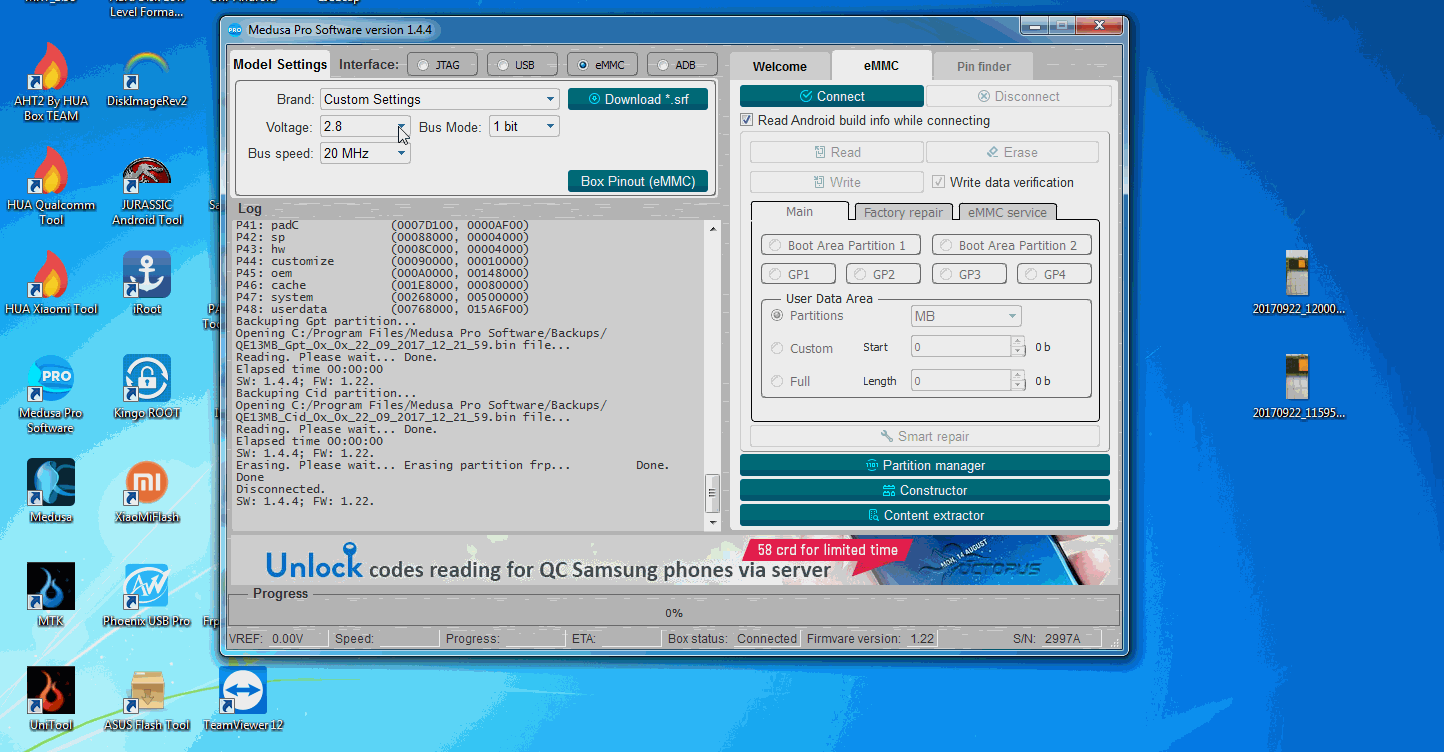Click the Medusa Pro icon in the title bar

point(235,30)
